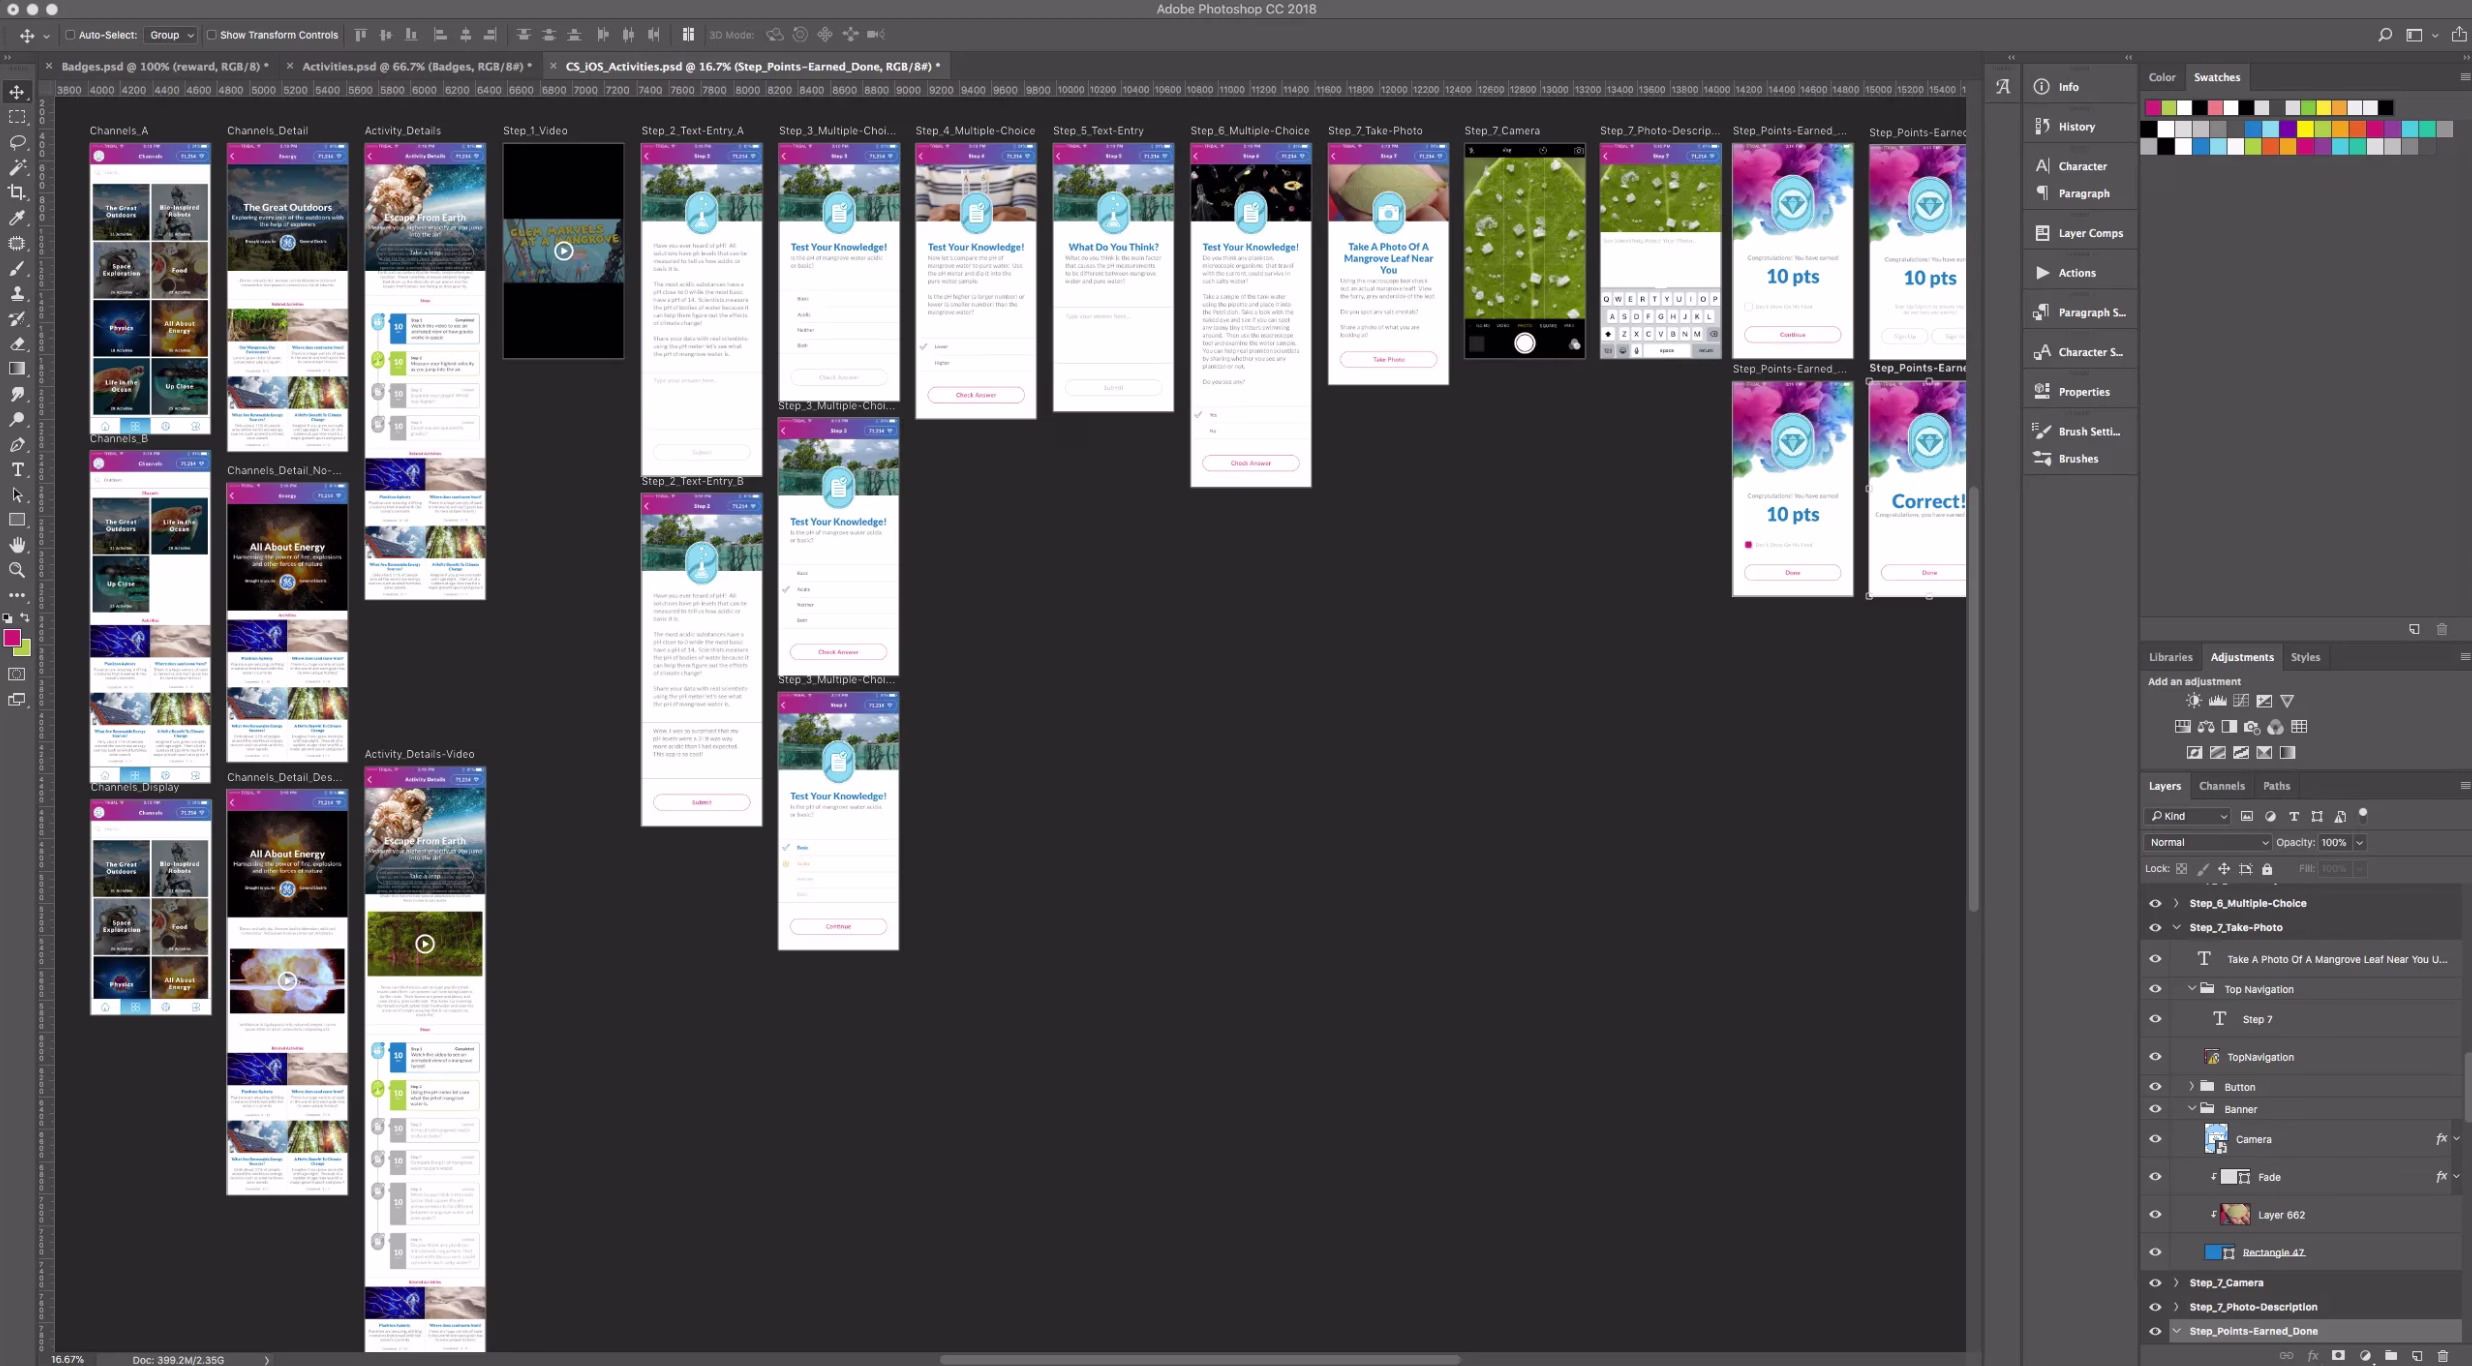The height and width of the screenshot is (1366, 2472).
Task: Hide the Camera layer visibility
Action: coord(2155,1138)
